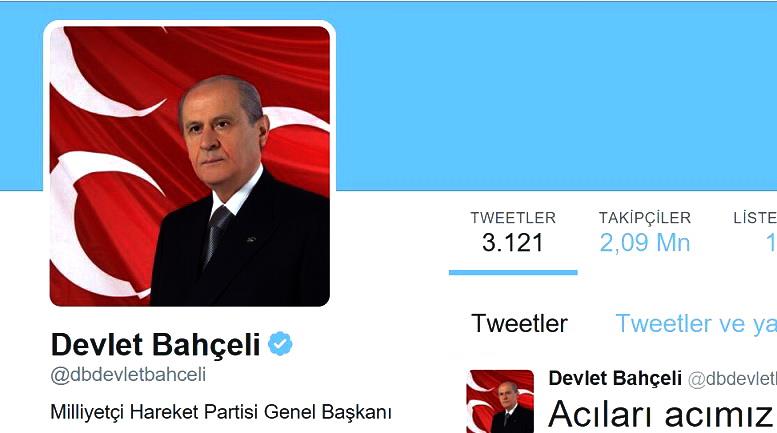Open the TAKİPÇİLER followers label
Viewport: 777px width, 433px height.
pyautogui.click(x=644, y=217)
